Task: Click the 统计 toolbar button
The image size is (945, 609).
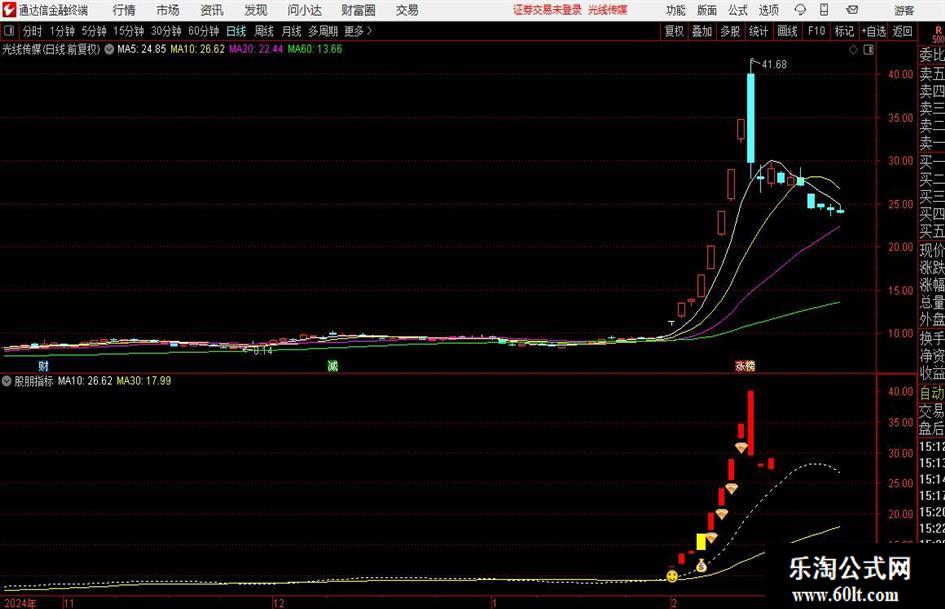Action: pos(759,31)
